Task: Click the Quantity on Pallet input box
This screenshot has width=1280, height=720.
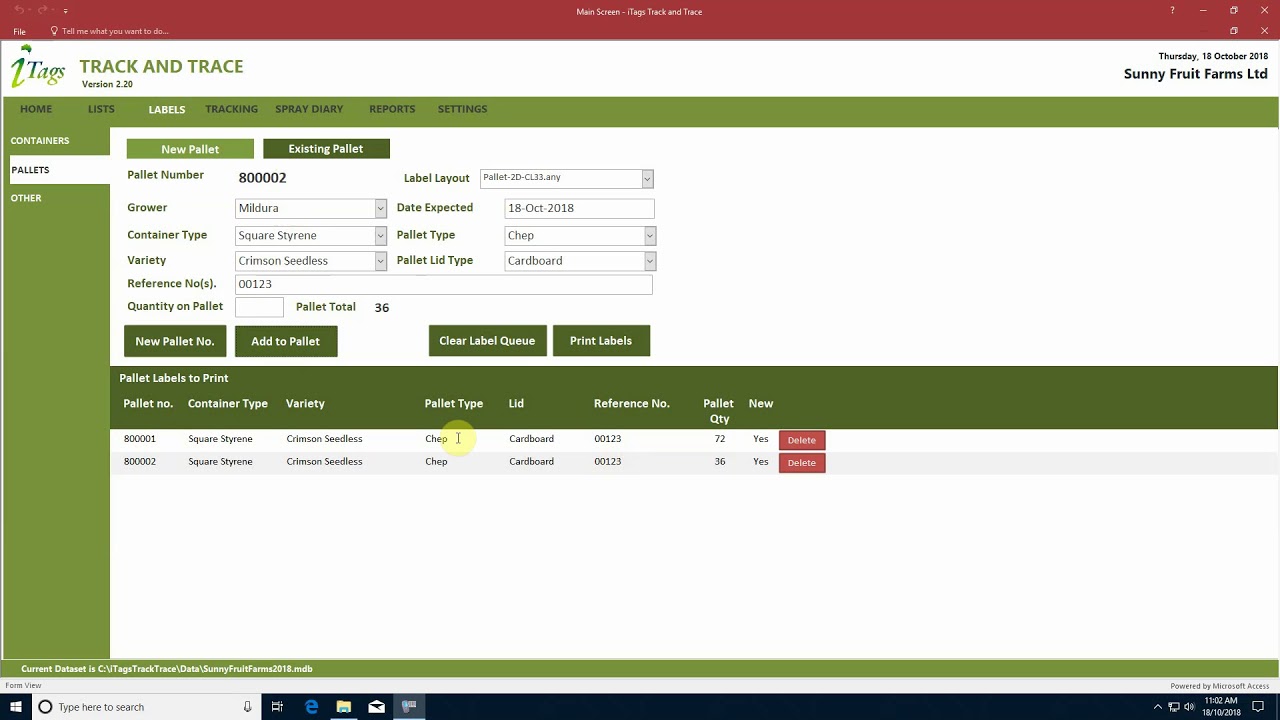Action: point(259,308)
